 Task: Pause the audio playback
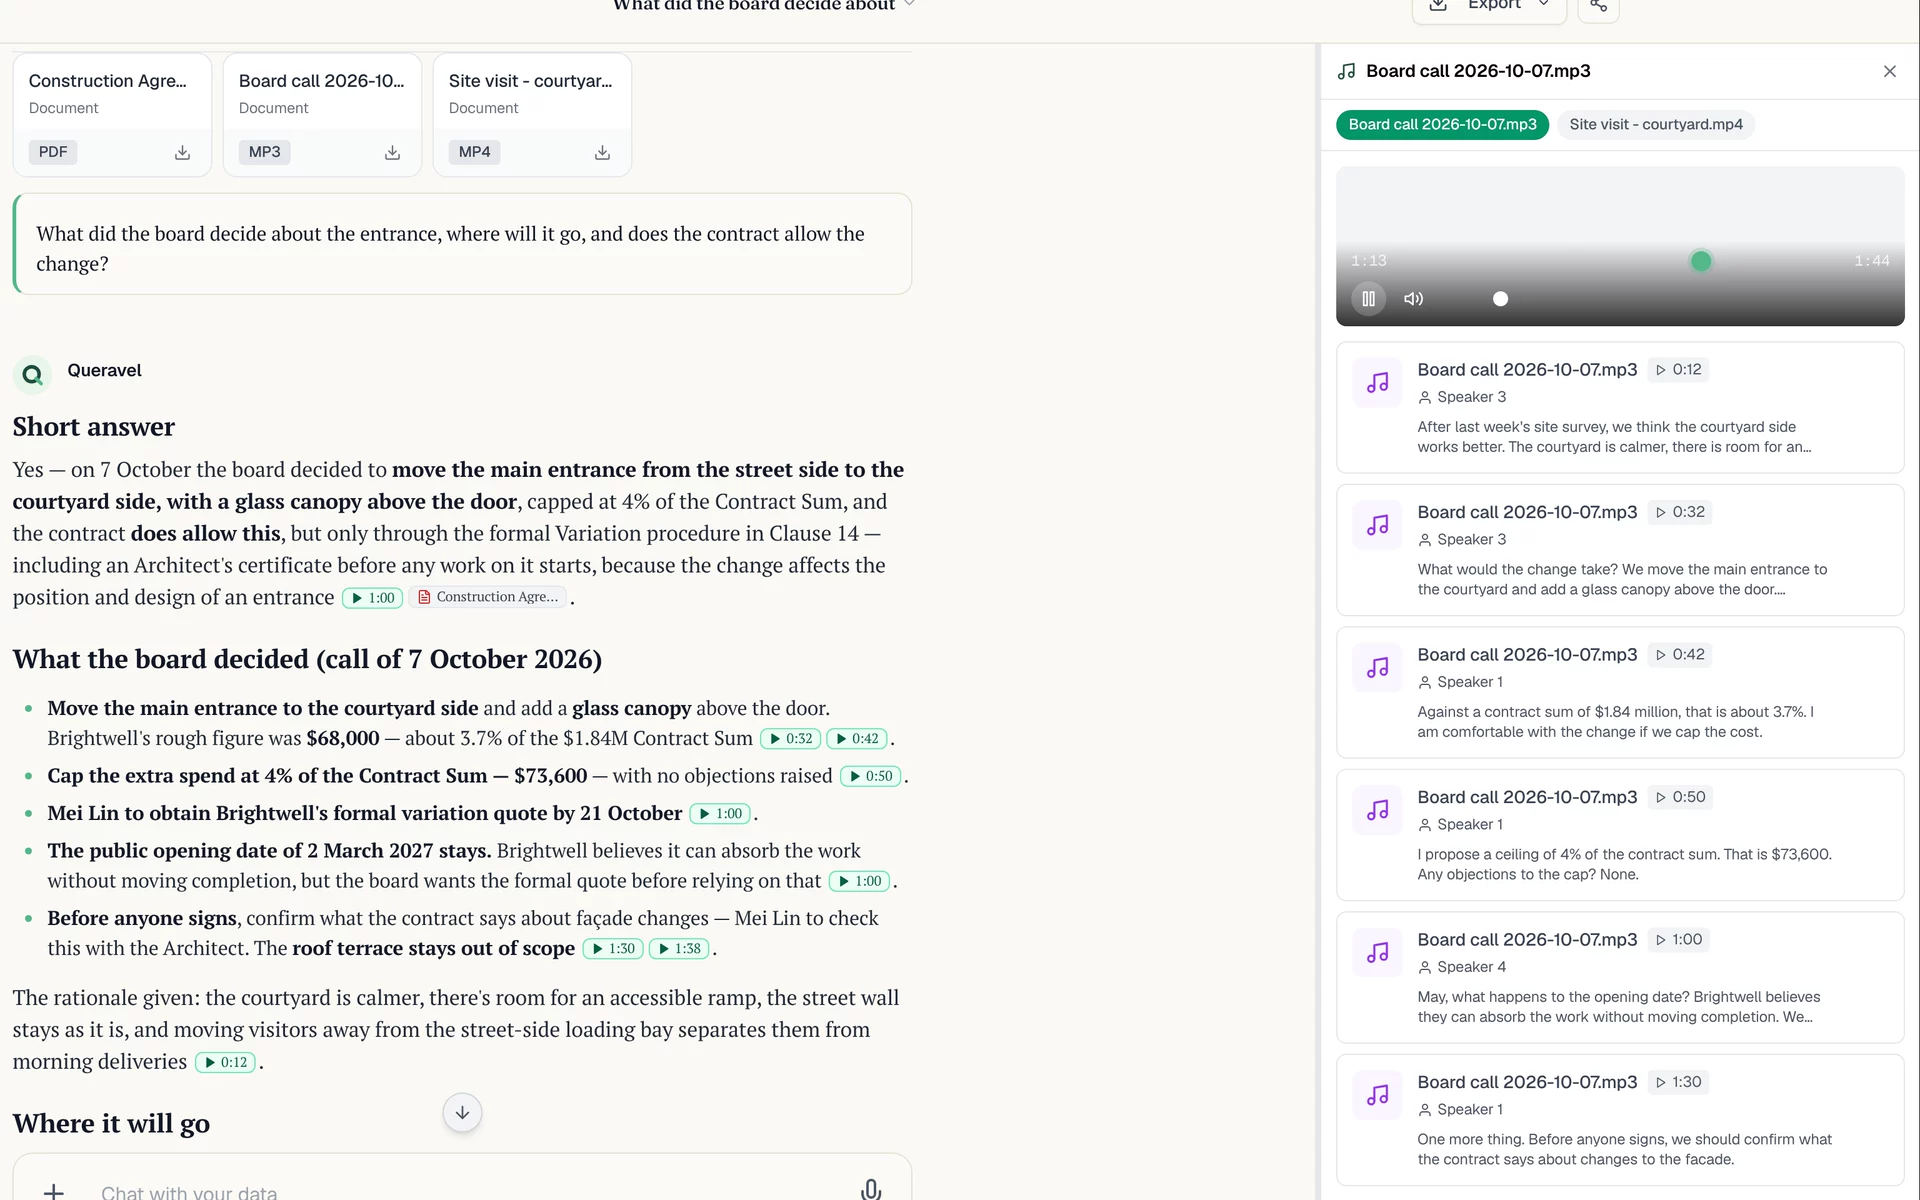click(1368, 299)
